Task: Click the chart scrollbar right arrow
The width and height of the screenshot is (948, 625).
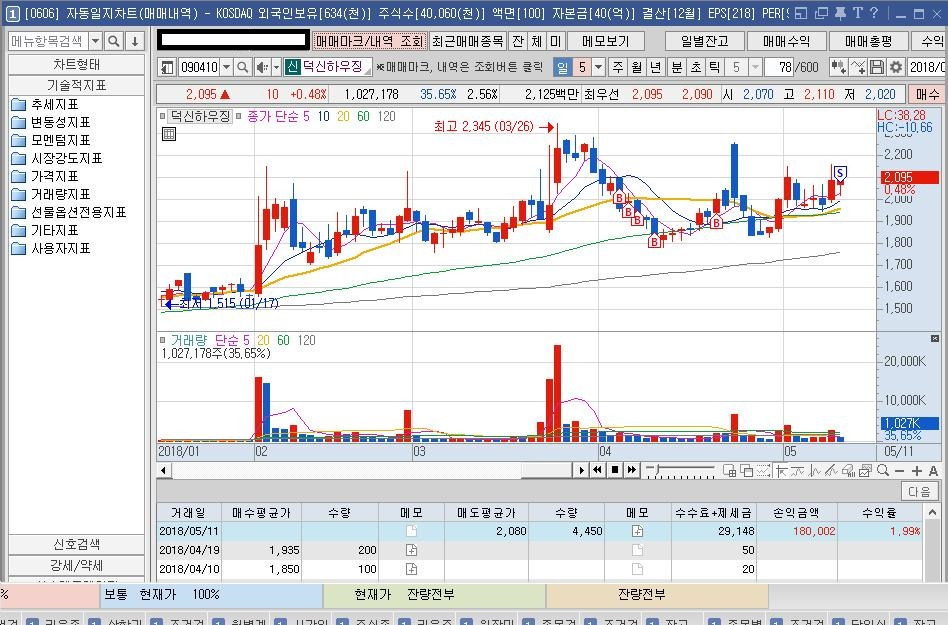Action: (581, 470)
